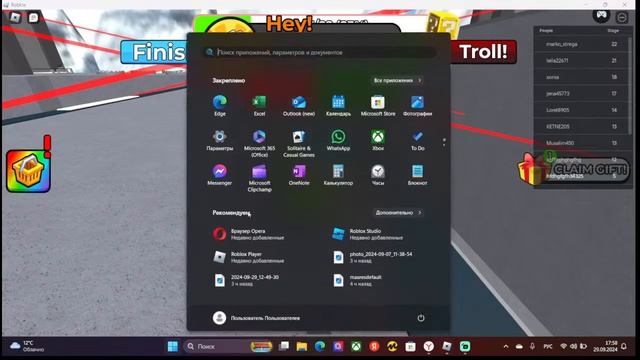This screenshot has width=640, height=360.
Task: Open the weather widget on taskbar
Action: coord(28,346)
